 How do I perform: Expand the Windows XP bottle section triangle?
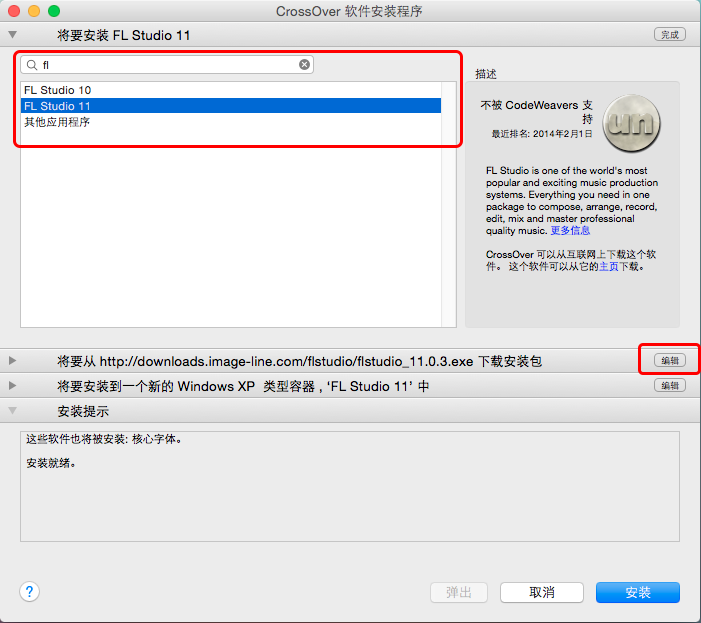[x=13, y=386]
